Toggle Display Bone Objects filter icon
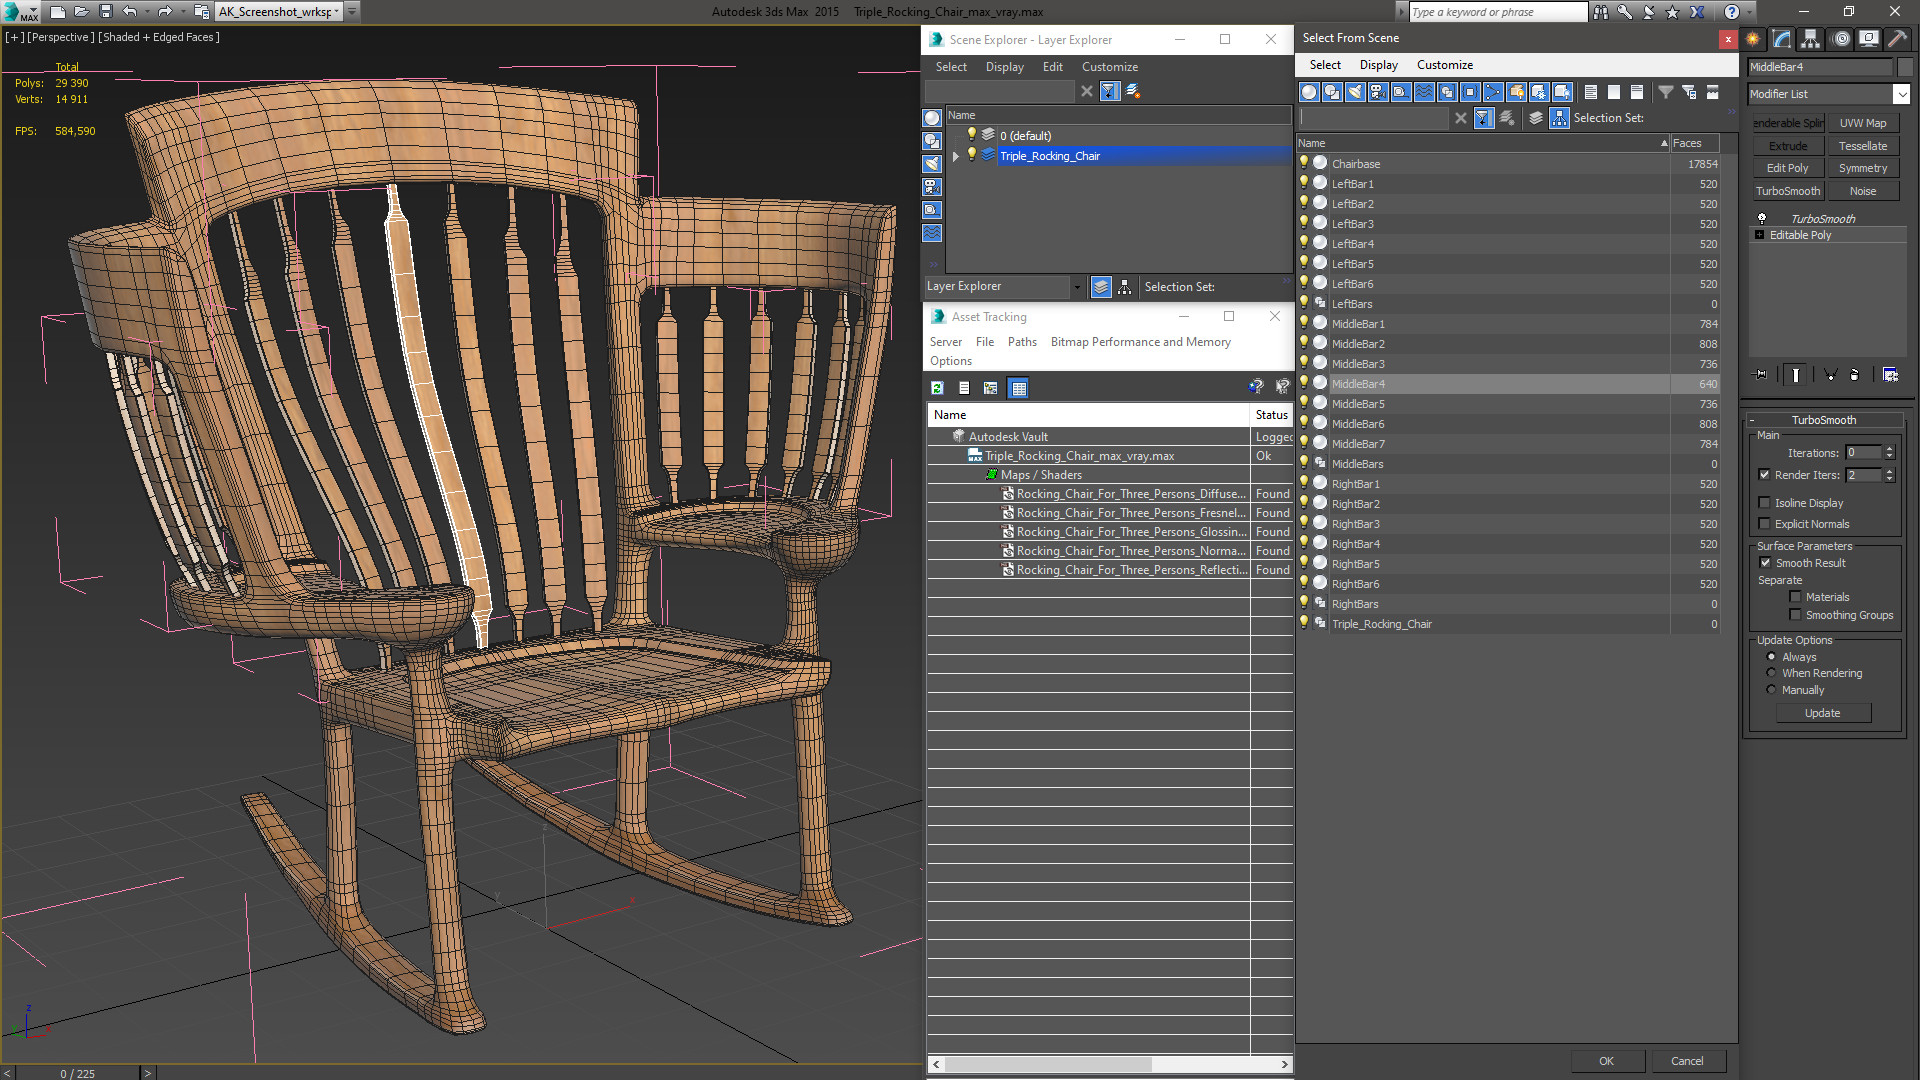 click(1493, 92)
